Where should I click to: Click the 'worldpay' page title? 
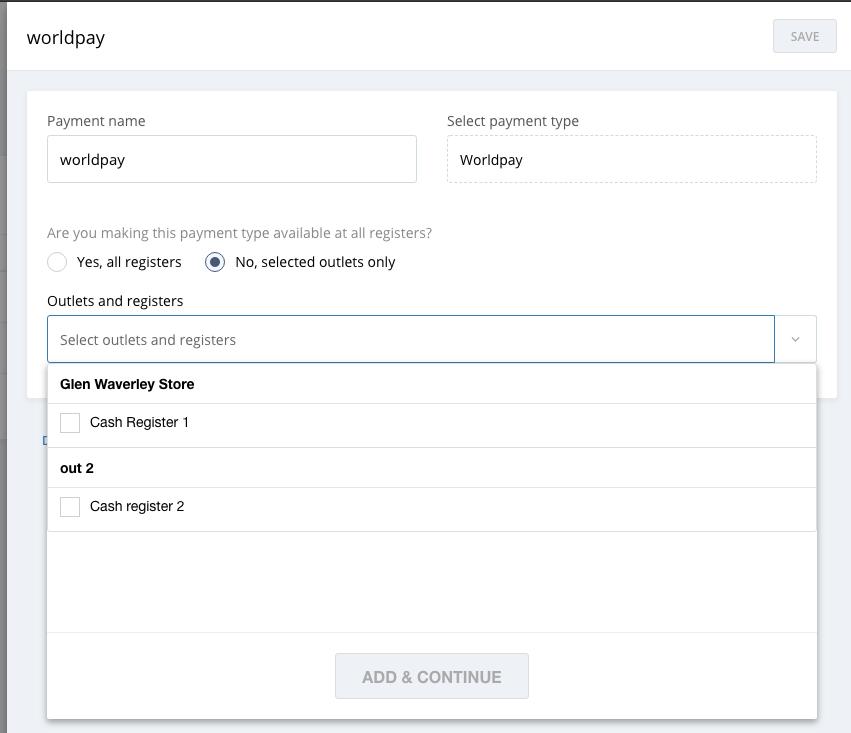[x=66, y=38]
